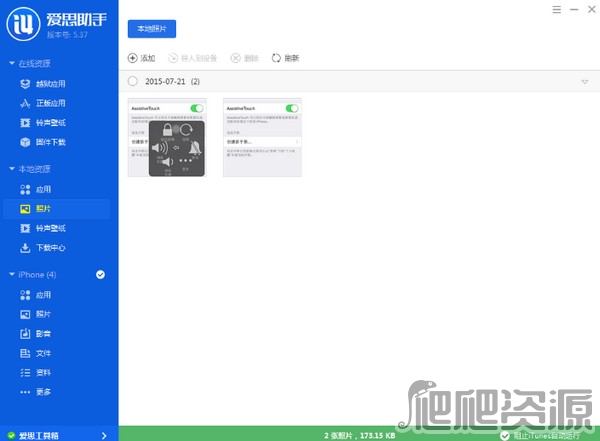
Task: Collapse the iPhone (4) section
Action: pyautogui.click(x=12, y=274)
